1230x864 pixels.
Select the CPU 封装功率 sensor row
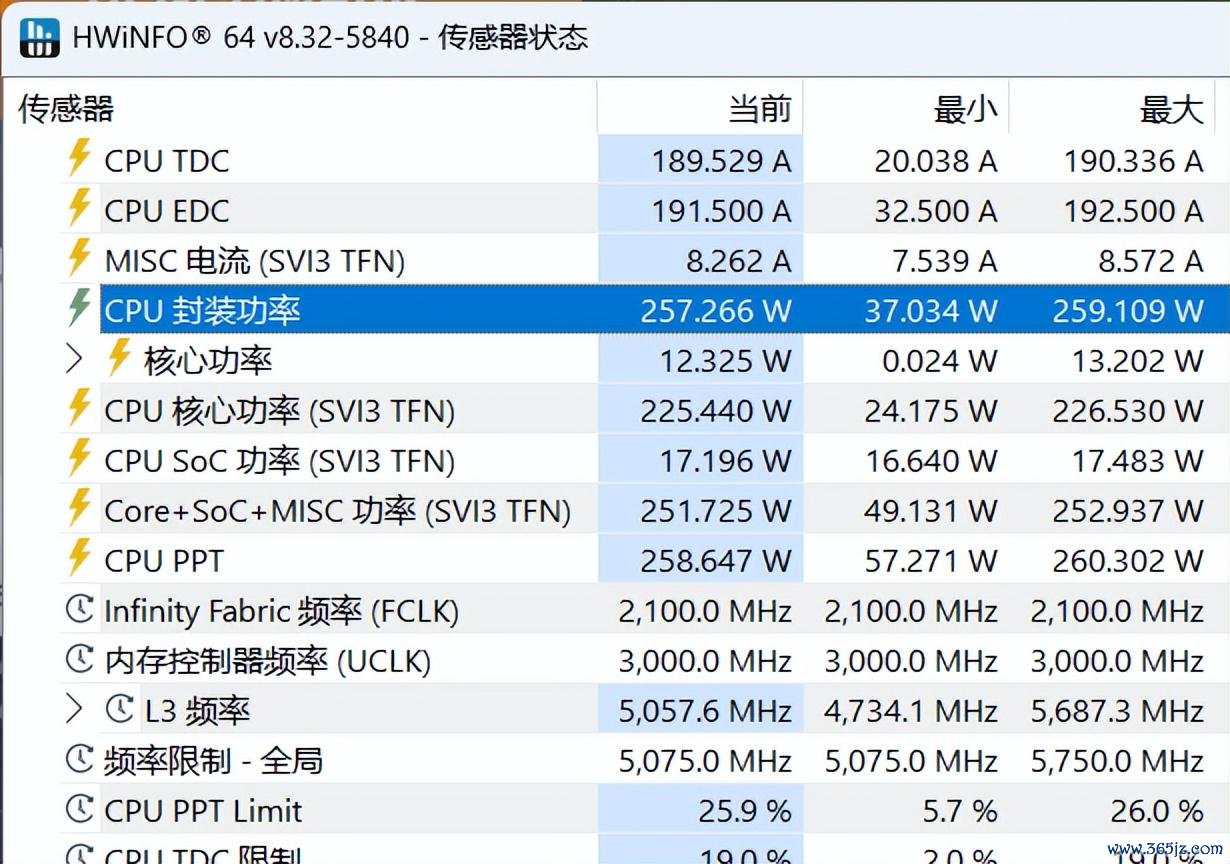coord(664,309)
